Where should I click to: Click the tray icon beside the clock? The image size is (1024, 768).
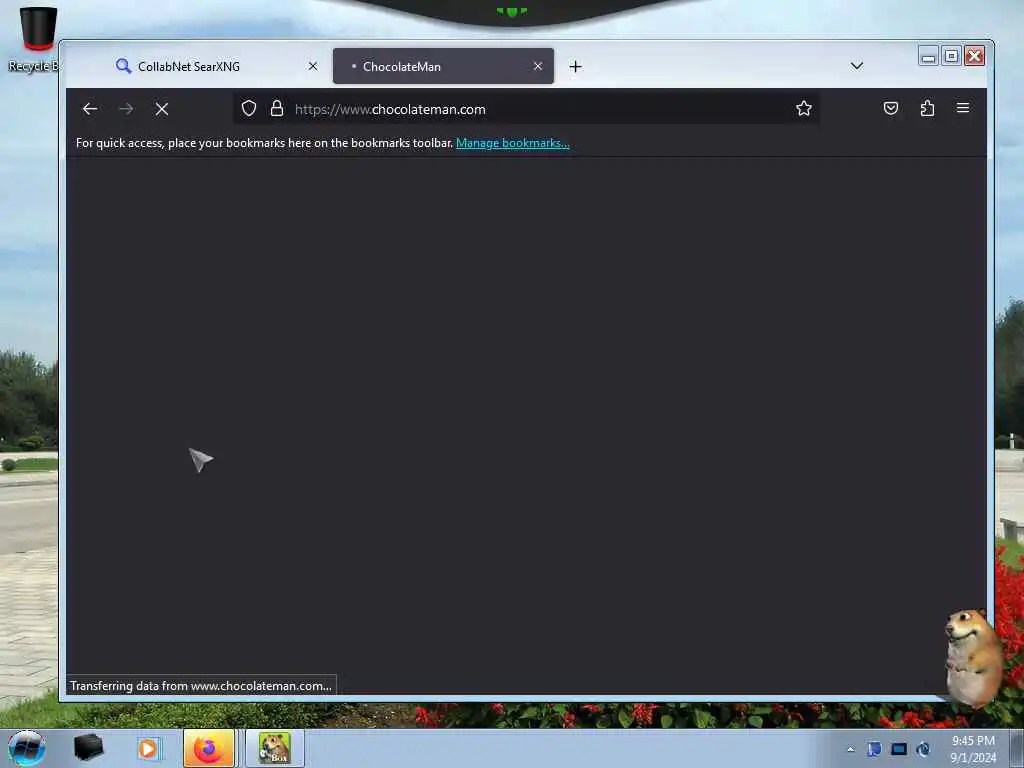pos(923,749)
